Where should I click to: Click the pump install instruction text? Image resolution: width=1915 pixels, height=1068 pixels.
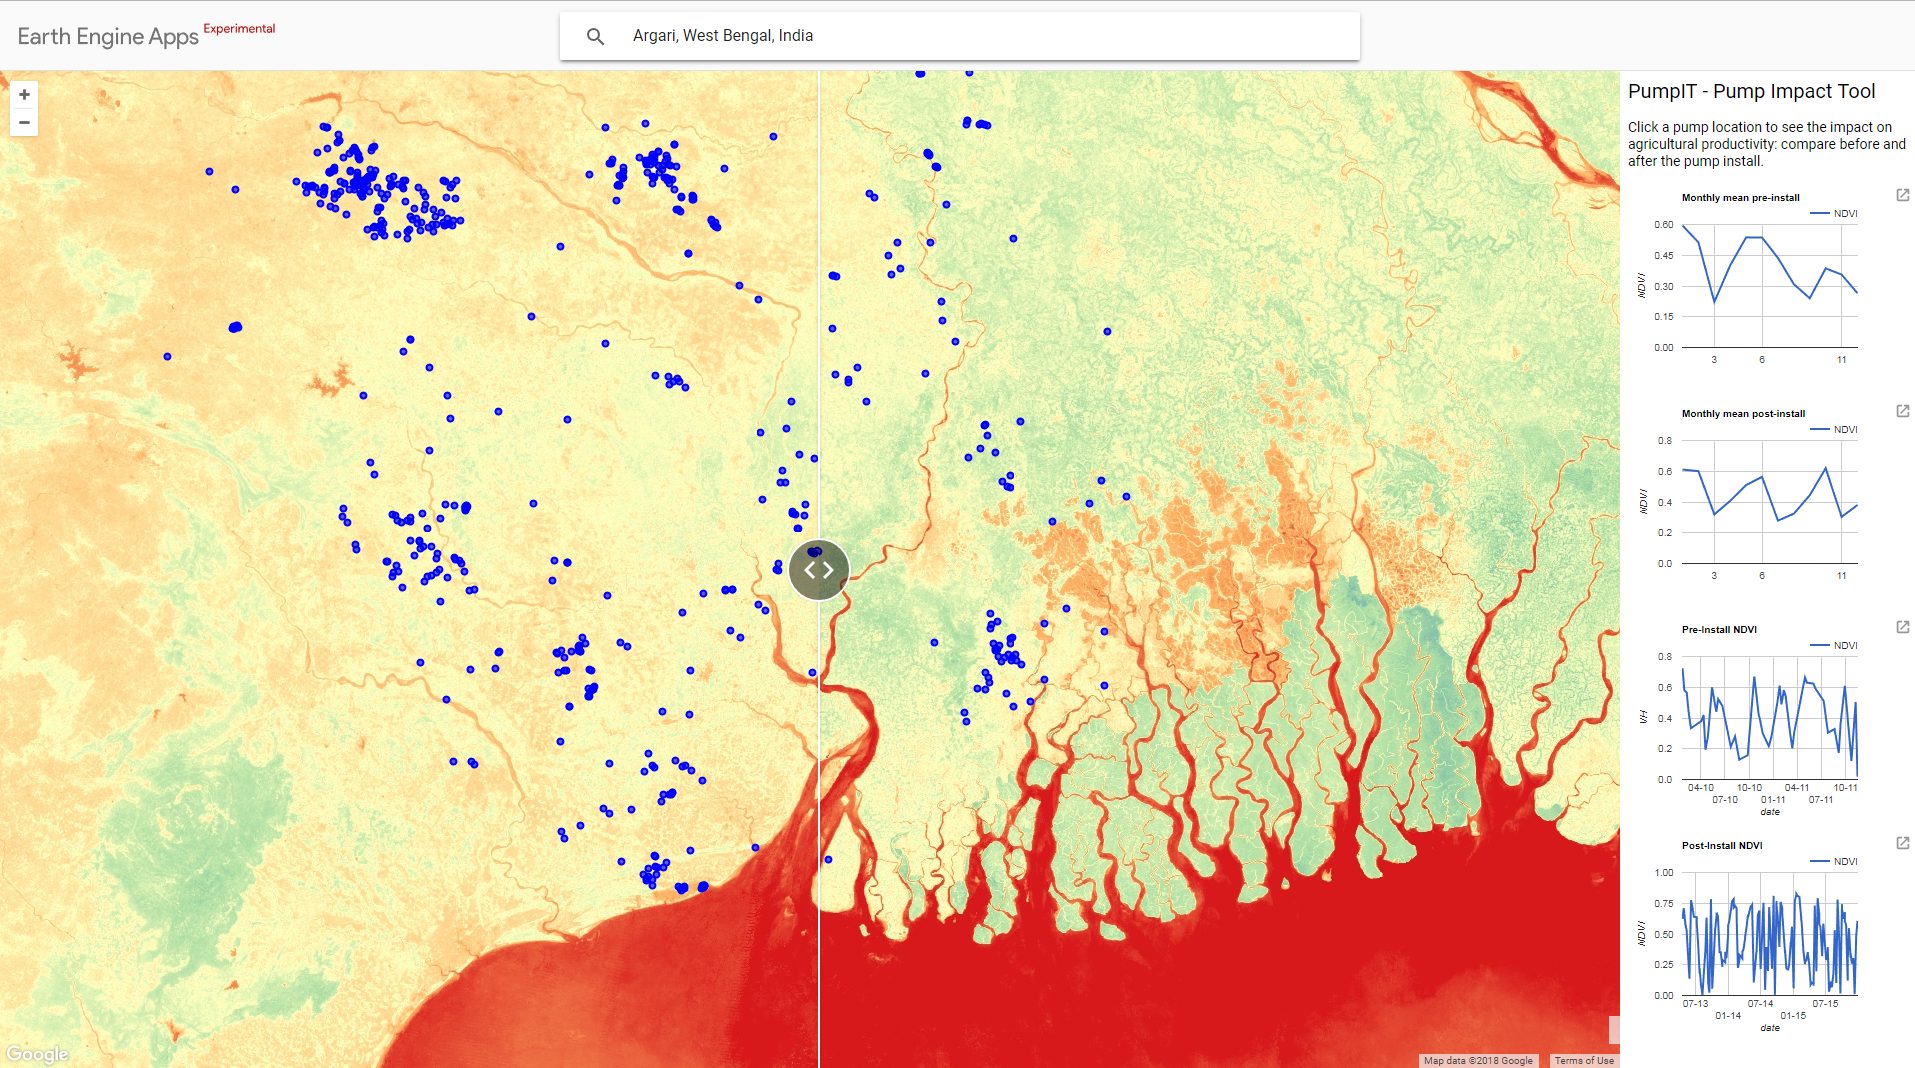click(1767, 144)
